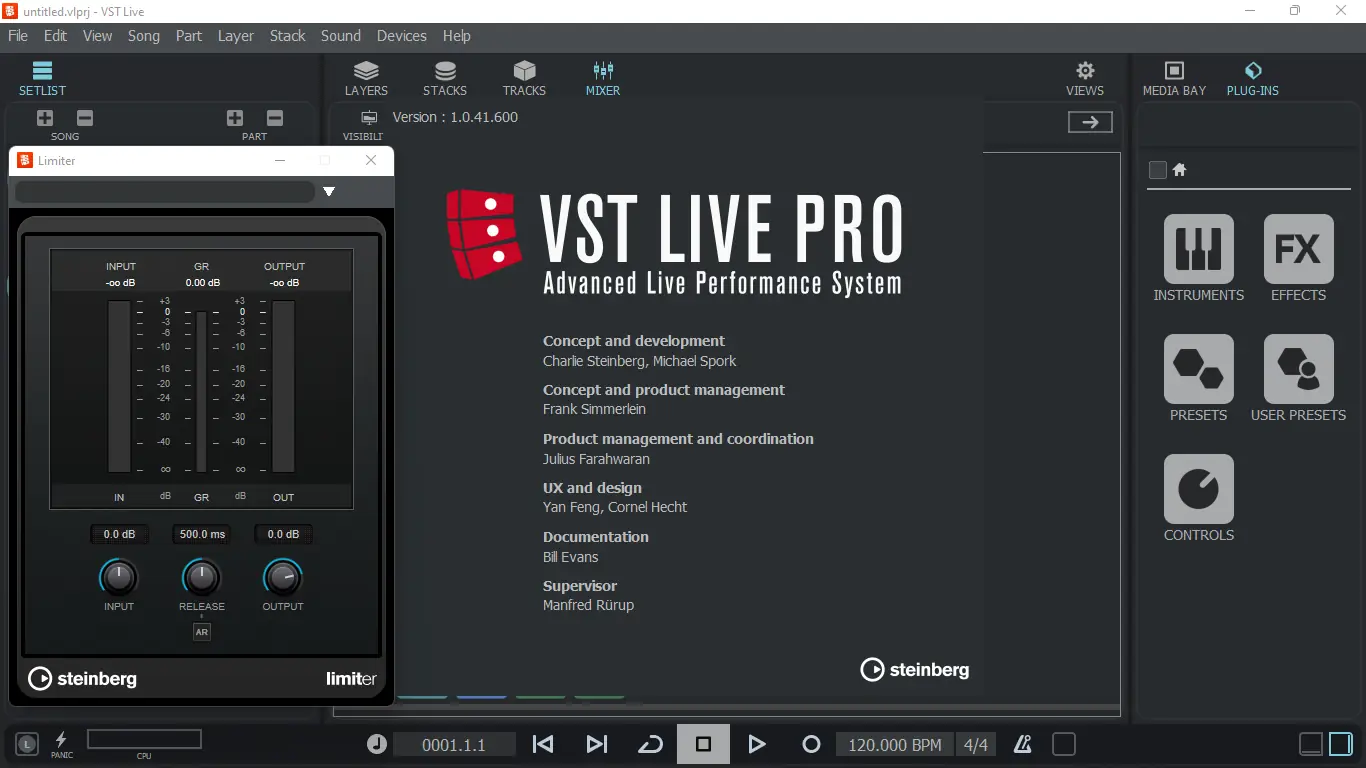Click the Steinberg logo in the Limiter
The height and width of the screenshot is (768, 1366).
coord(82,679)
